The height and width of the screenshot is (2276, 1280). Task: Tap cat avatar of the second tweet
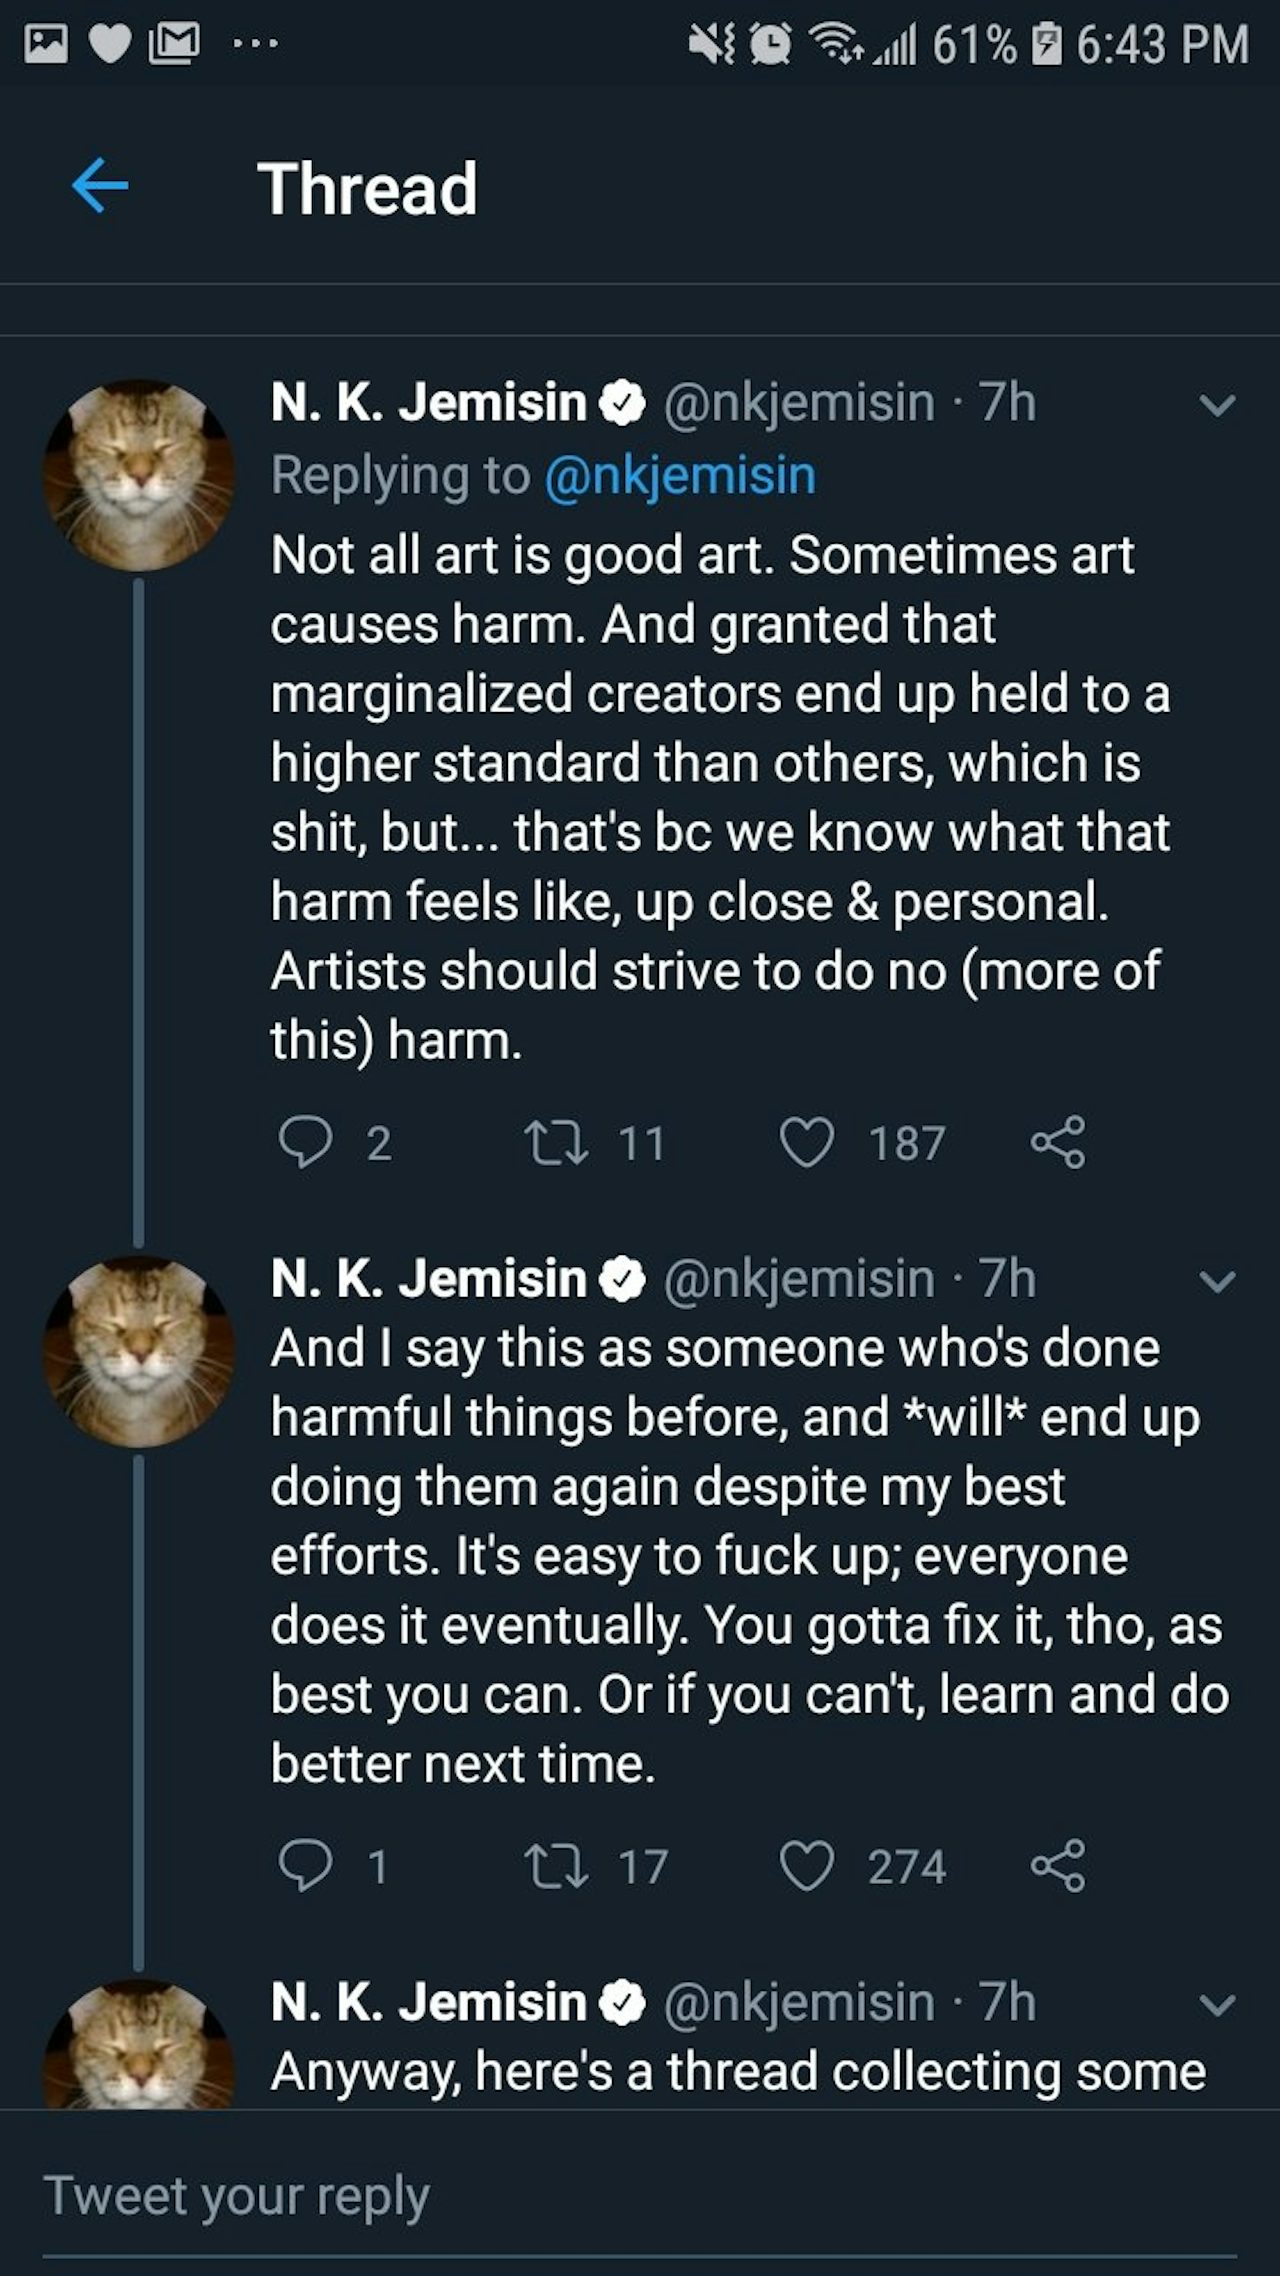tap(139, 1352)
